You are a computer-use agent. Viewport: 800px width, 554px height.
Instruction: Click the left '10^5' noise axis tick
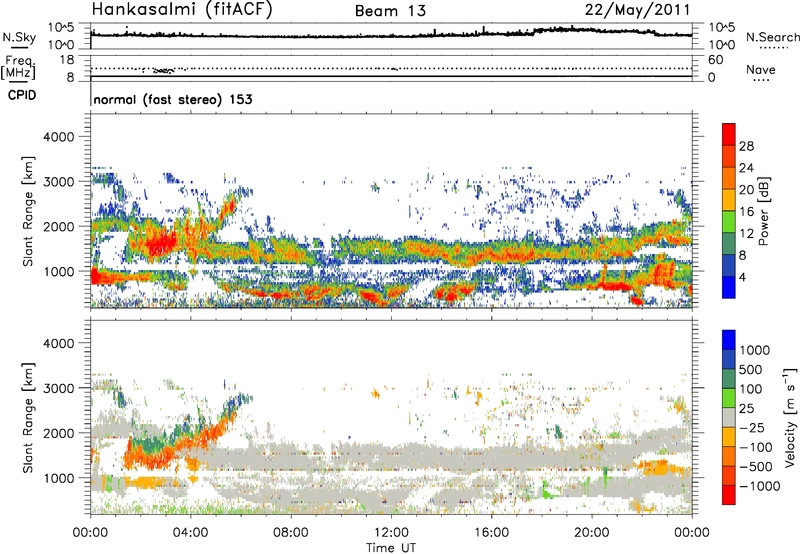[61, 27]
